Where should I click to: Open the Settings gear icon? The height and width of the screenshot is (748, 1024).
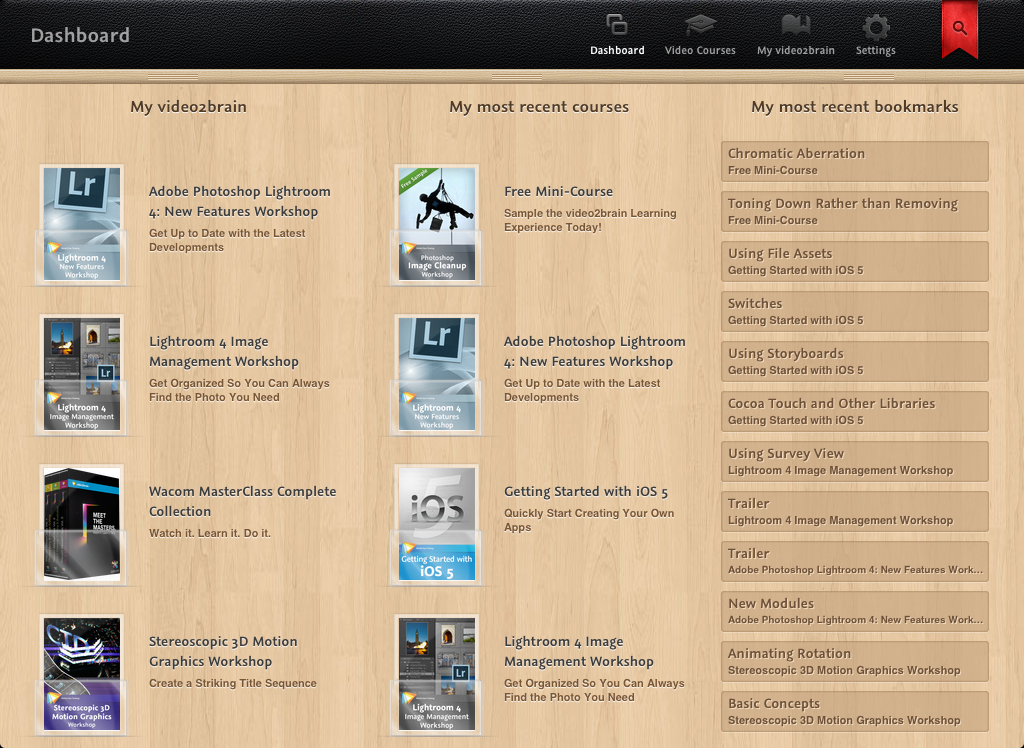click(x=876, y=27)
